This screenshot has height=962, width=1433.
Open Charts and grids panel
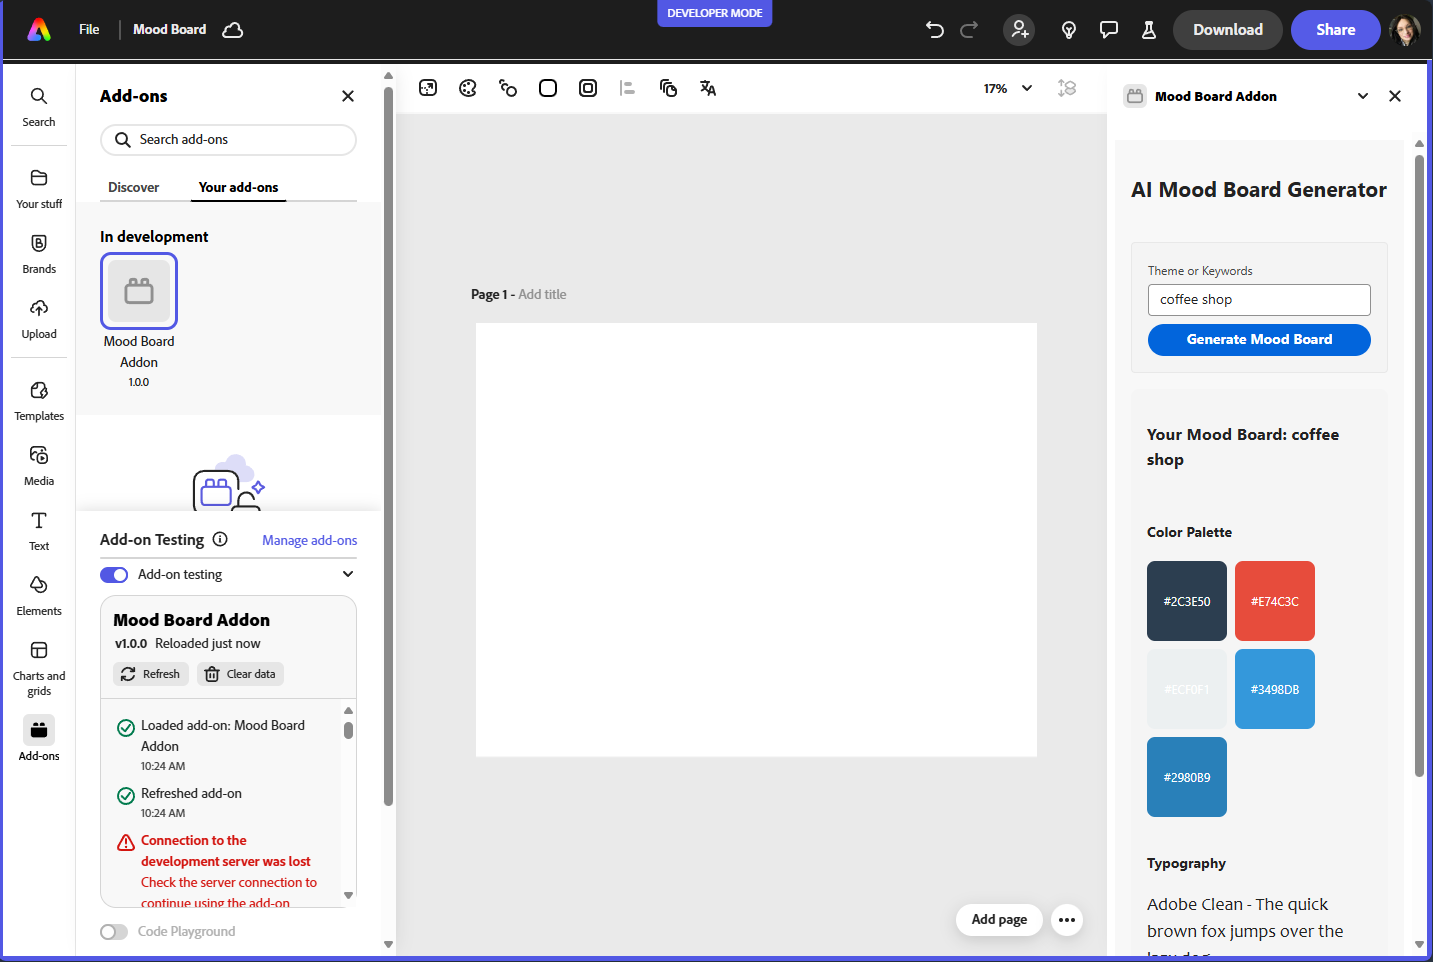pyautogui.click(x=39, y=668)
